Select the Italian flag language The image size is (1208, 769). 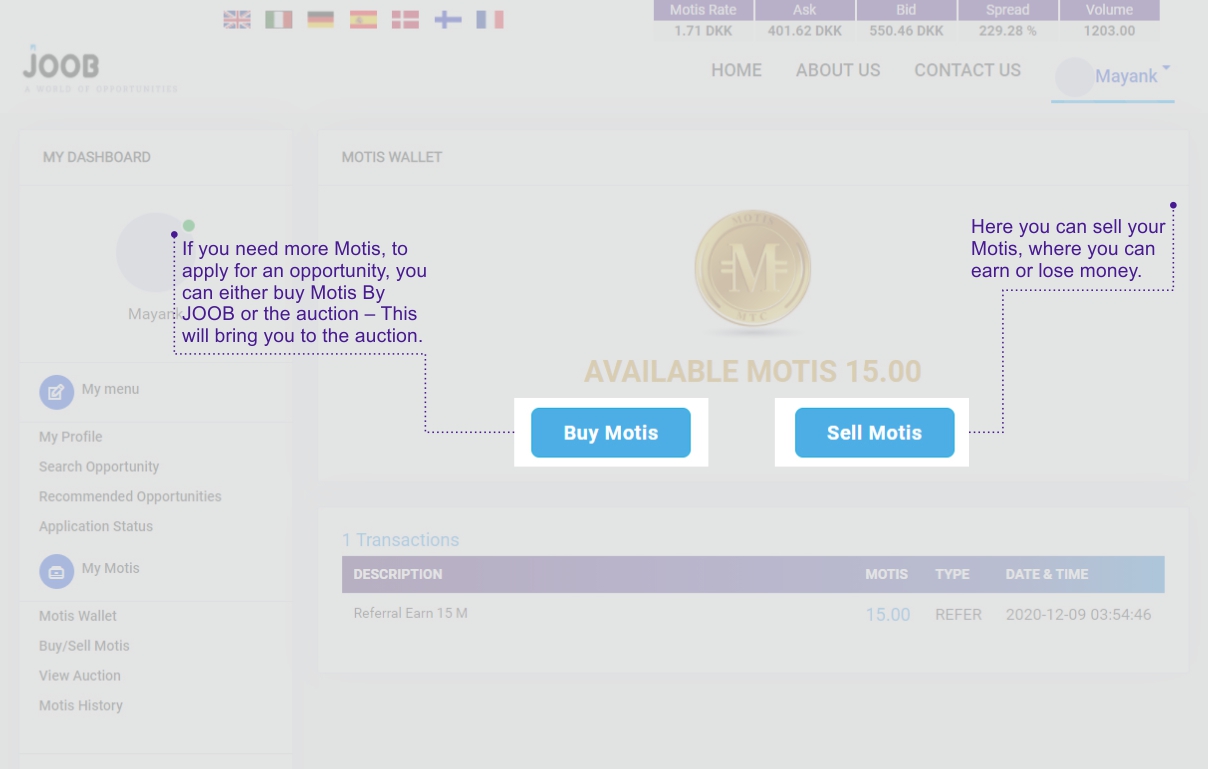[279, 19]
